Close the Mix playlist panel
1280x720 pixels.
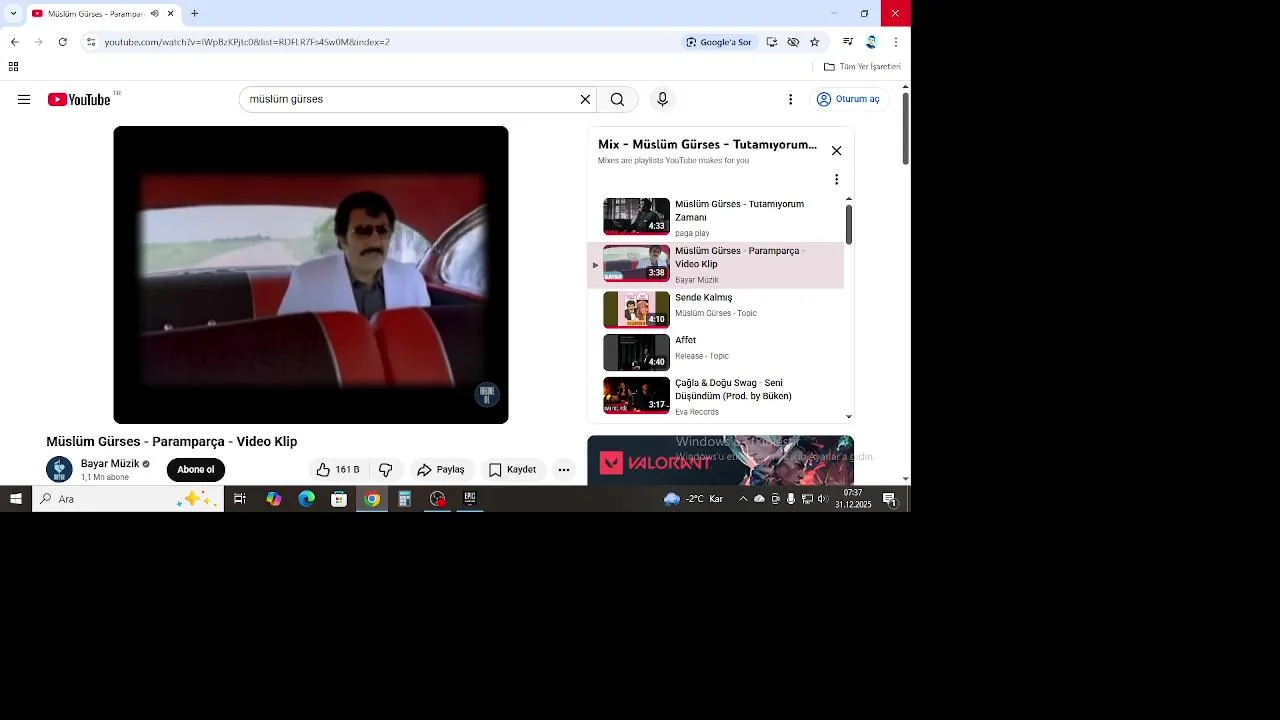tap(836, 151)
